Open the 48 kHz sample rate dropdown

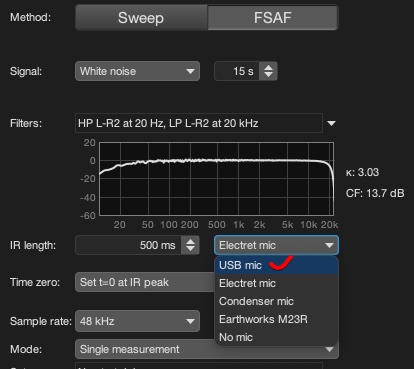click(137, 321)
